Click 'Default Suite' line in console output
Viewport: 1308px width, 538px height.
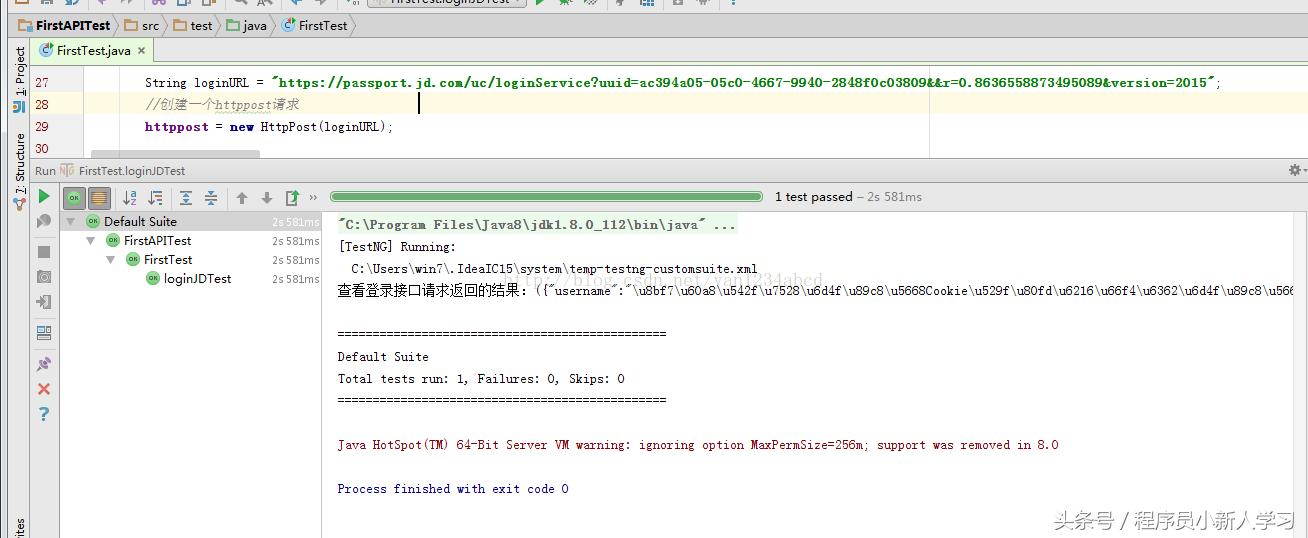[383, 357]
